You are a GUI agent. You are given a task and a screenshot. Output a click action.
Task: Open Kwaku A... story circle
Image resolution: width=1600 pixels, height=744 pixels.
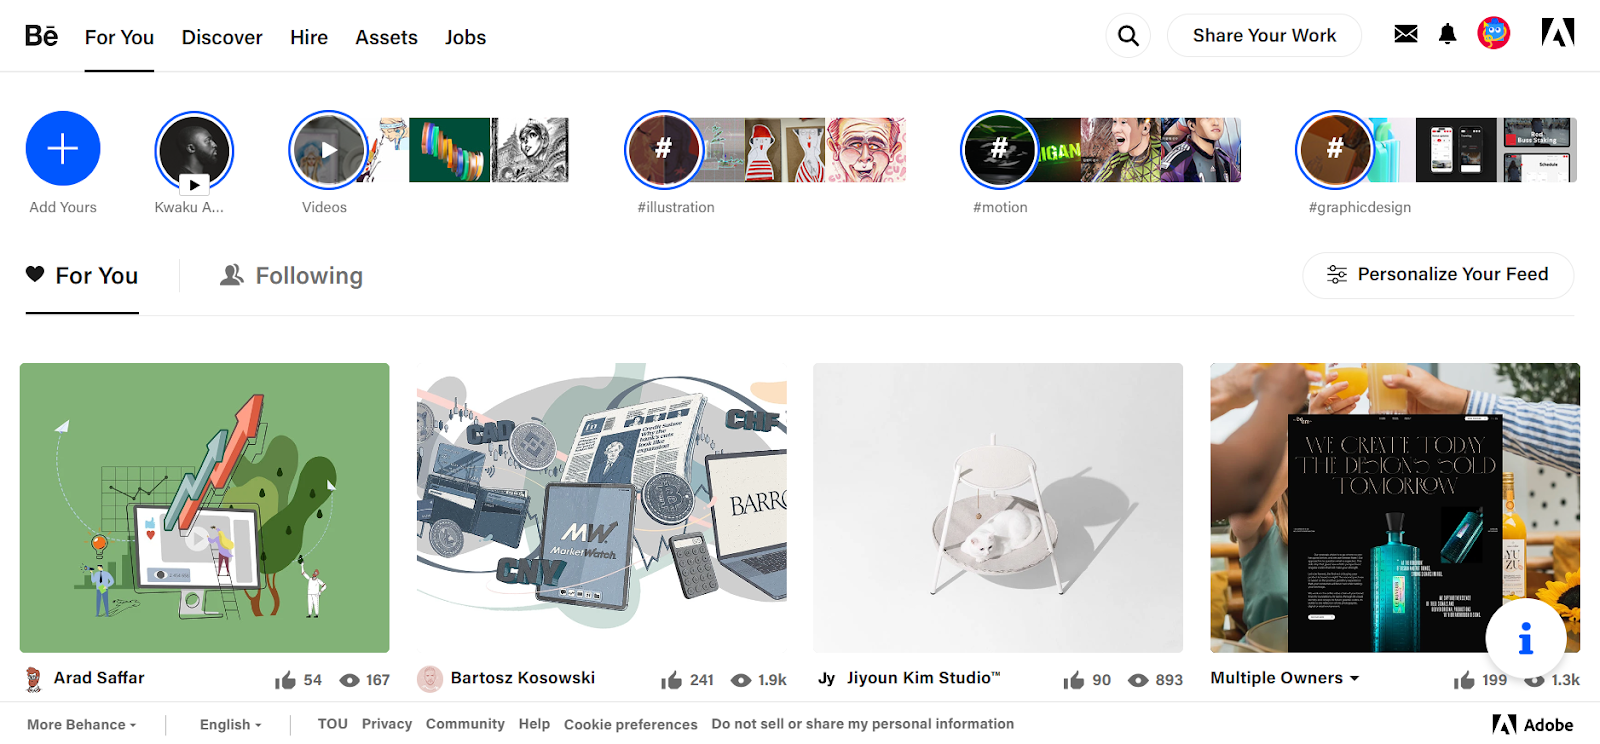coord(194,151)
